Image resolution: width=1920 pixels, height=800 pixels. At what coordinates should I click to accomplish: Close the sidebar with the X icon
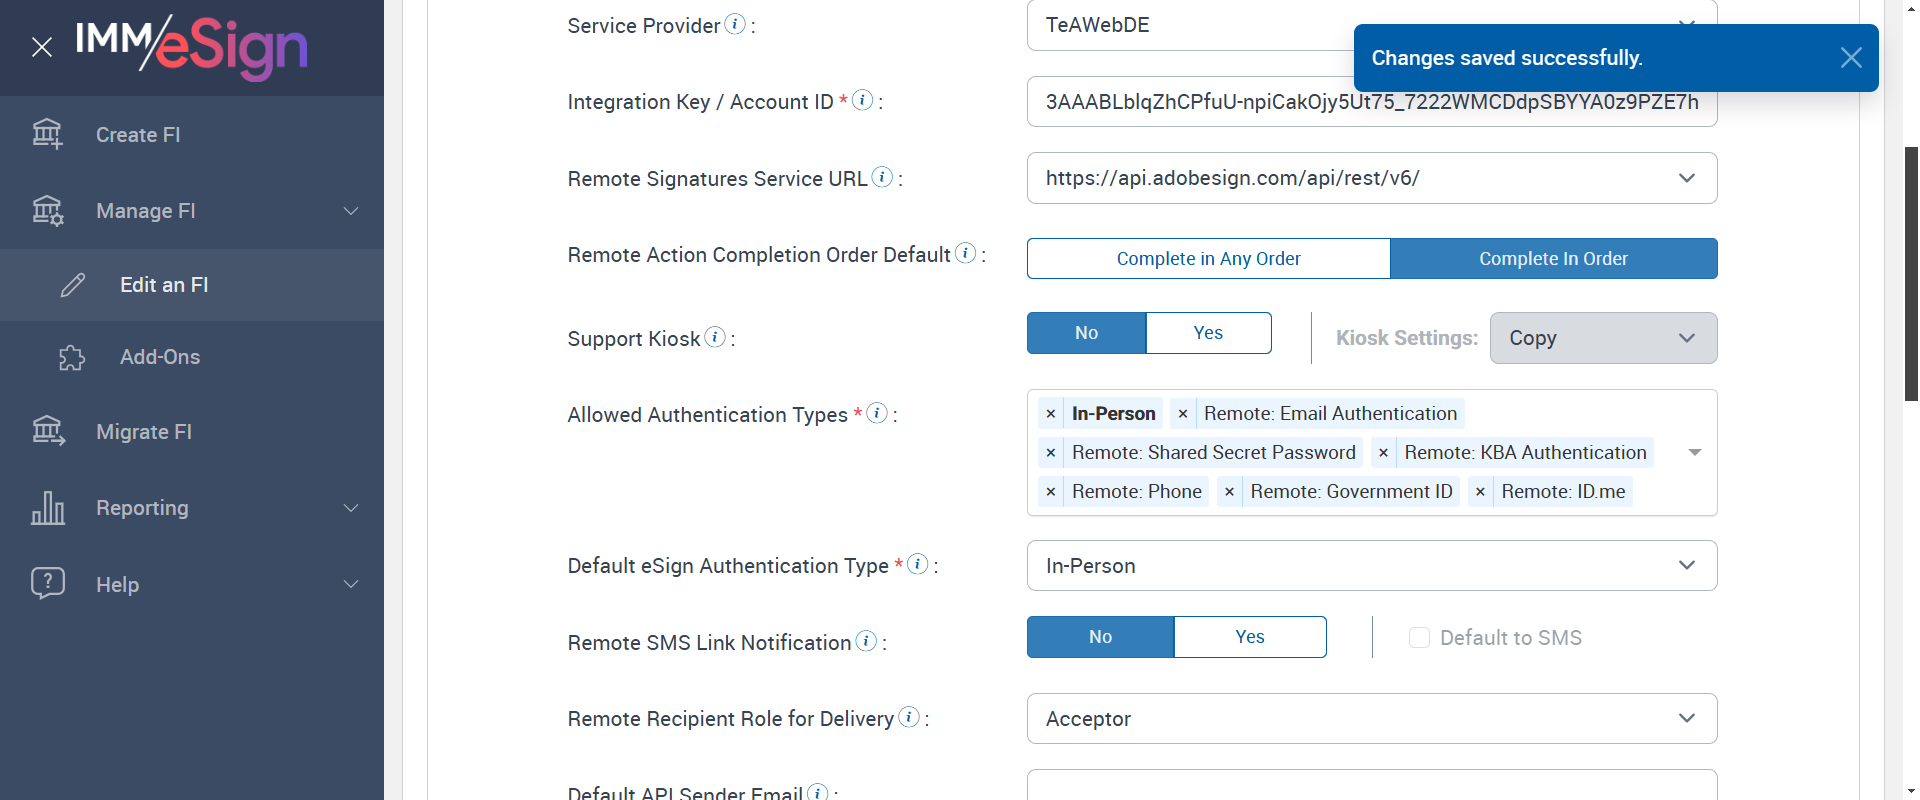click(x=42, y=47)
